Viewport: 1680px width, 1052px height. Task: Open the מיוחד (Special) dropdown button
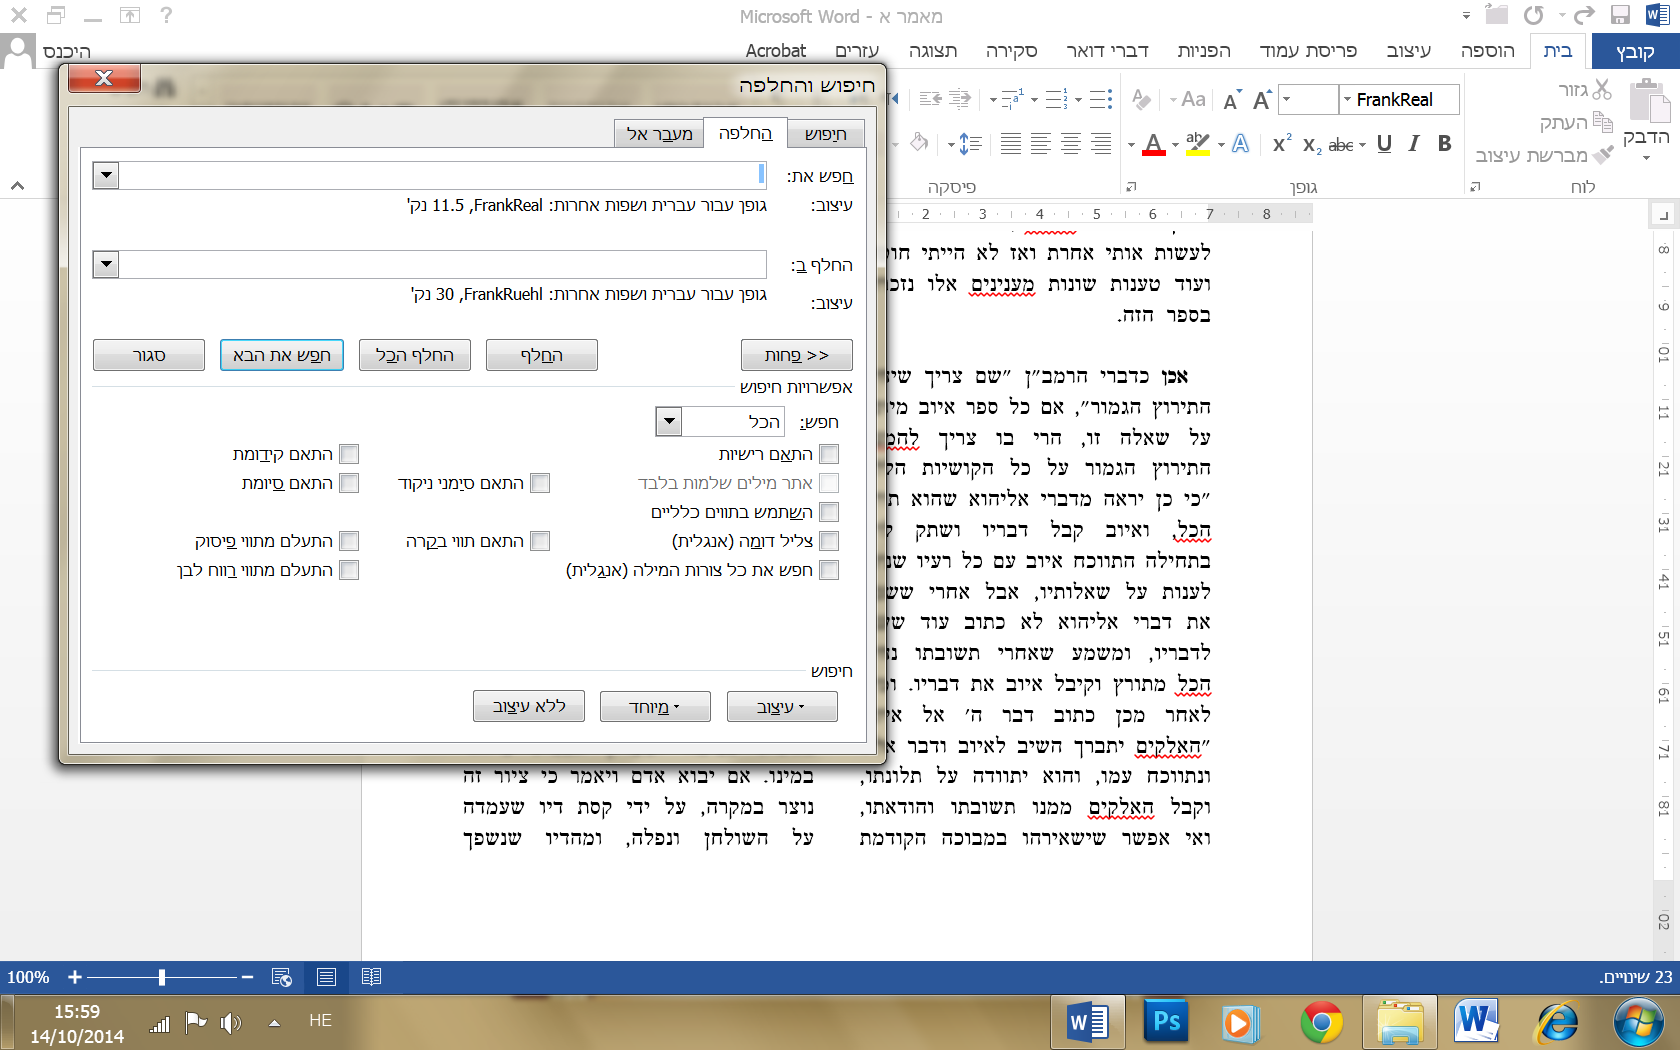coord(655,707)
